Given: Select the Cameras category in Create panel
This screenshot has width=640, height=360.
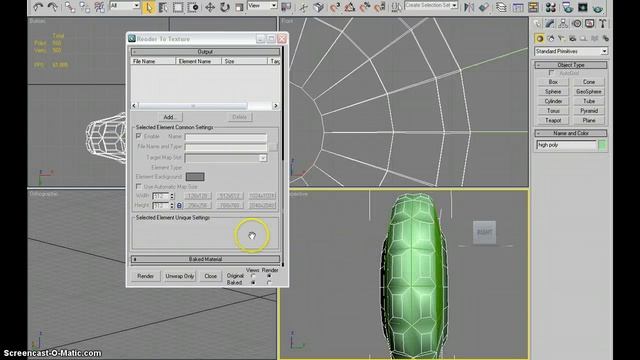Looking at the screenshot, I should pos(573,38).
